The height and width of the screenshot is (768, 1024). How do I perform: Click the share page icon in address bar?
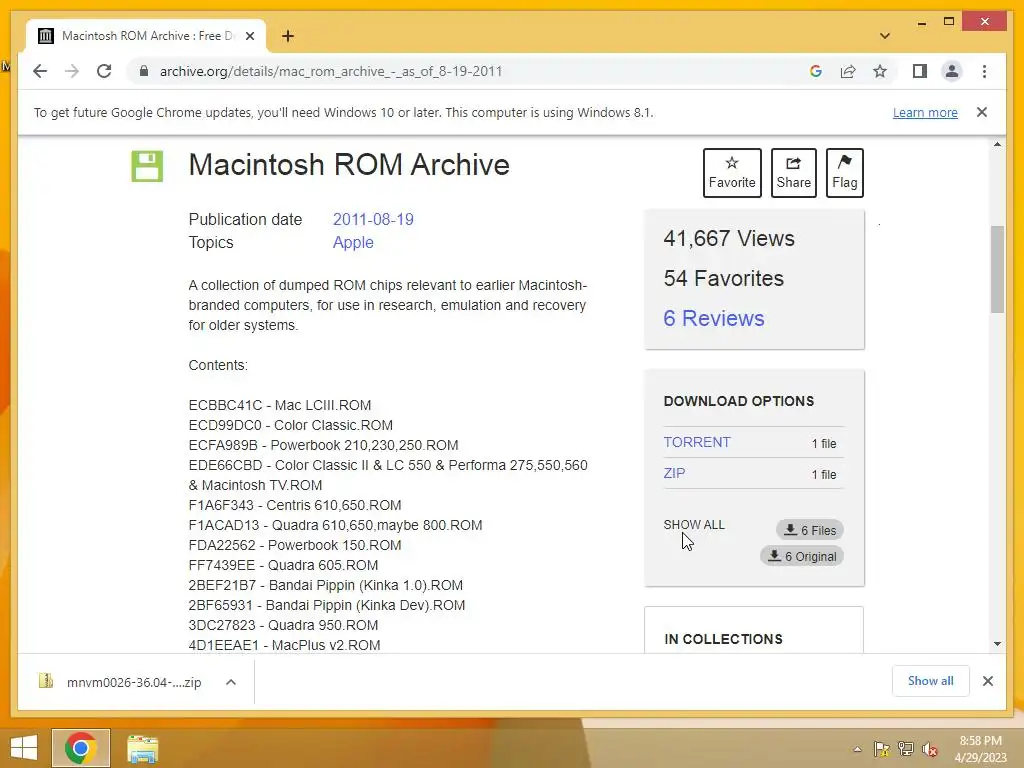(848, 71)
